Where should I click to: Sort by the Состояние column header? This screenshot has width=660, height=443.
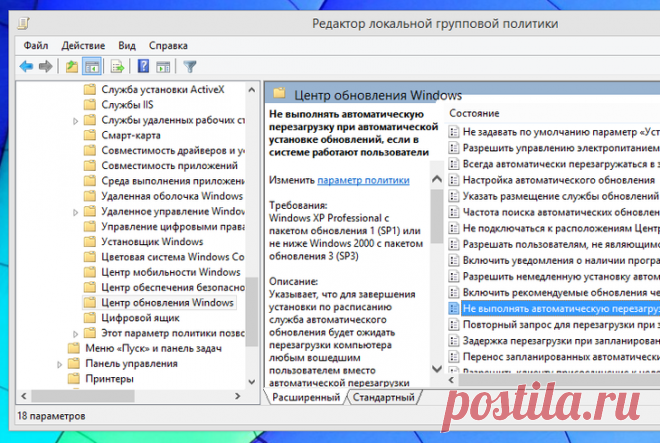[x=474, y=113]
